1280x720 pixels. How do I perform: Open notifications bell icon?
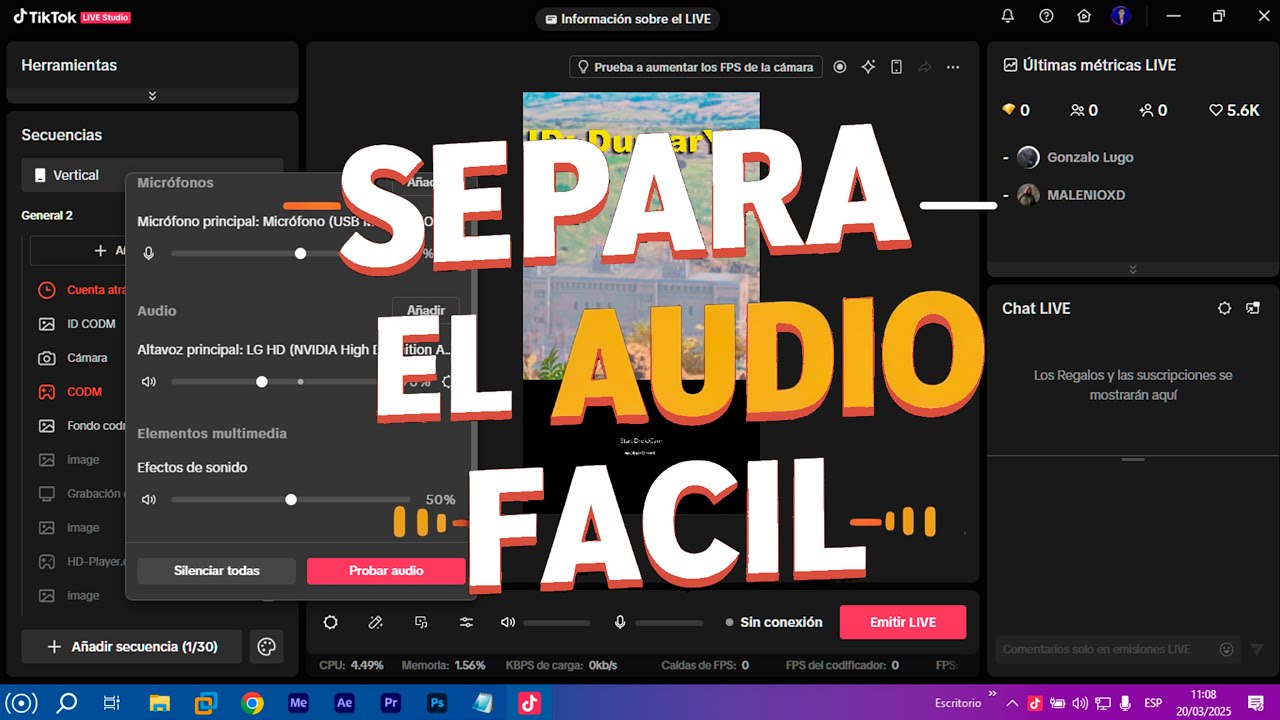[x=1008, y=16]
